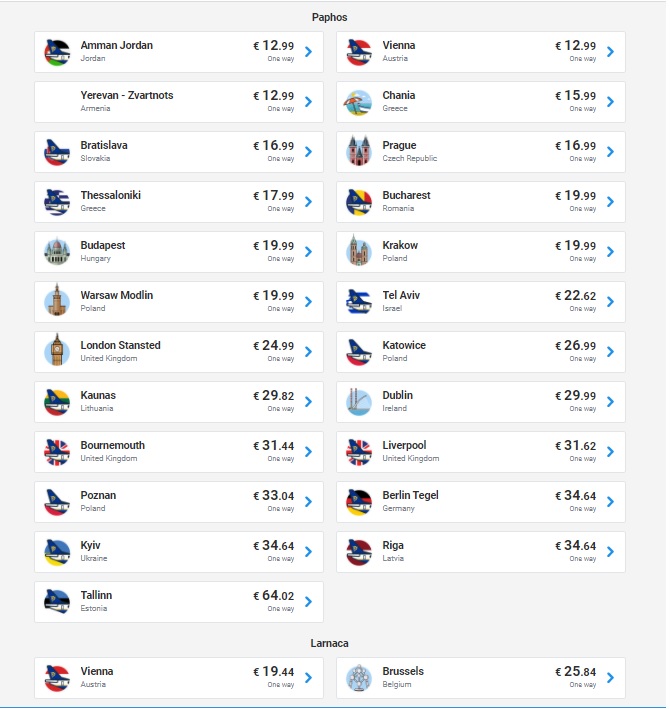Click the Chania beach umbrella icon
The height and width of the screenshot is (709, 670).
(x=359, y=102)
